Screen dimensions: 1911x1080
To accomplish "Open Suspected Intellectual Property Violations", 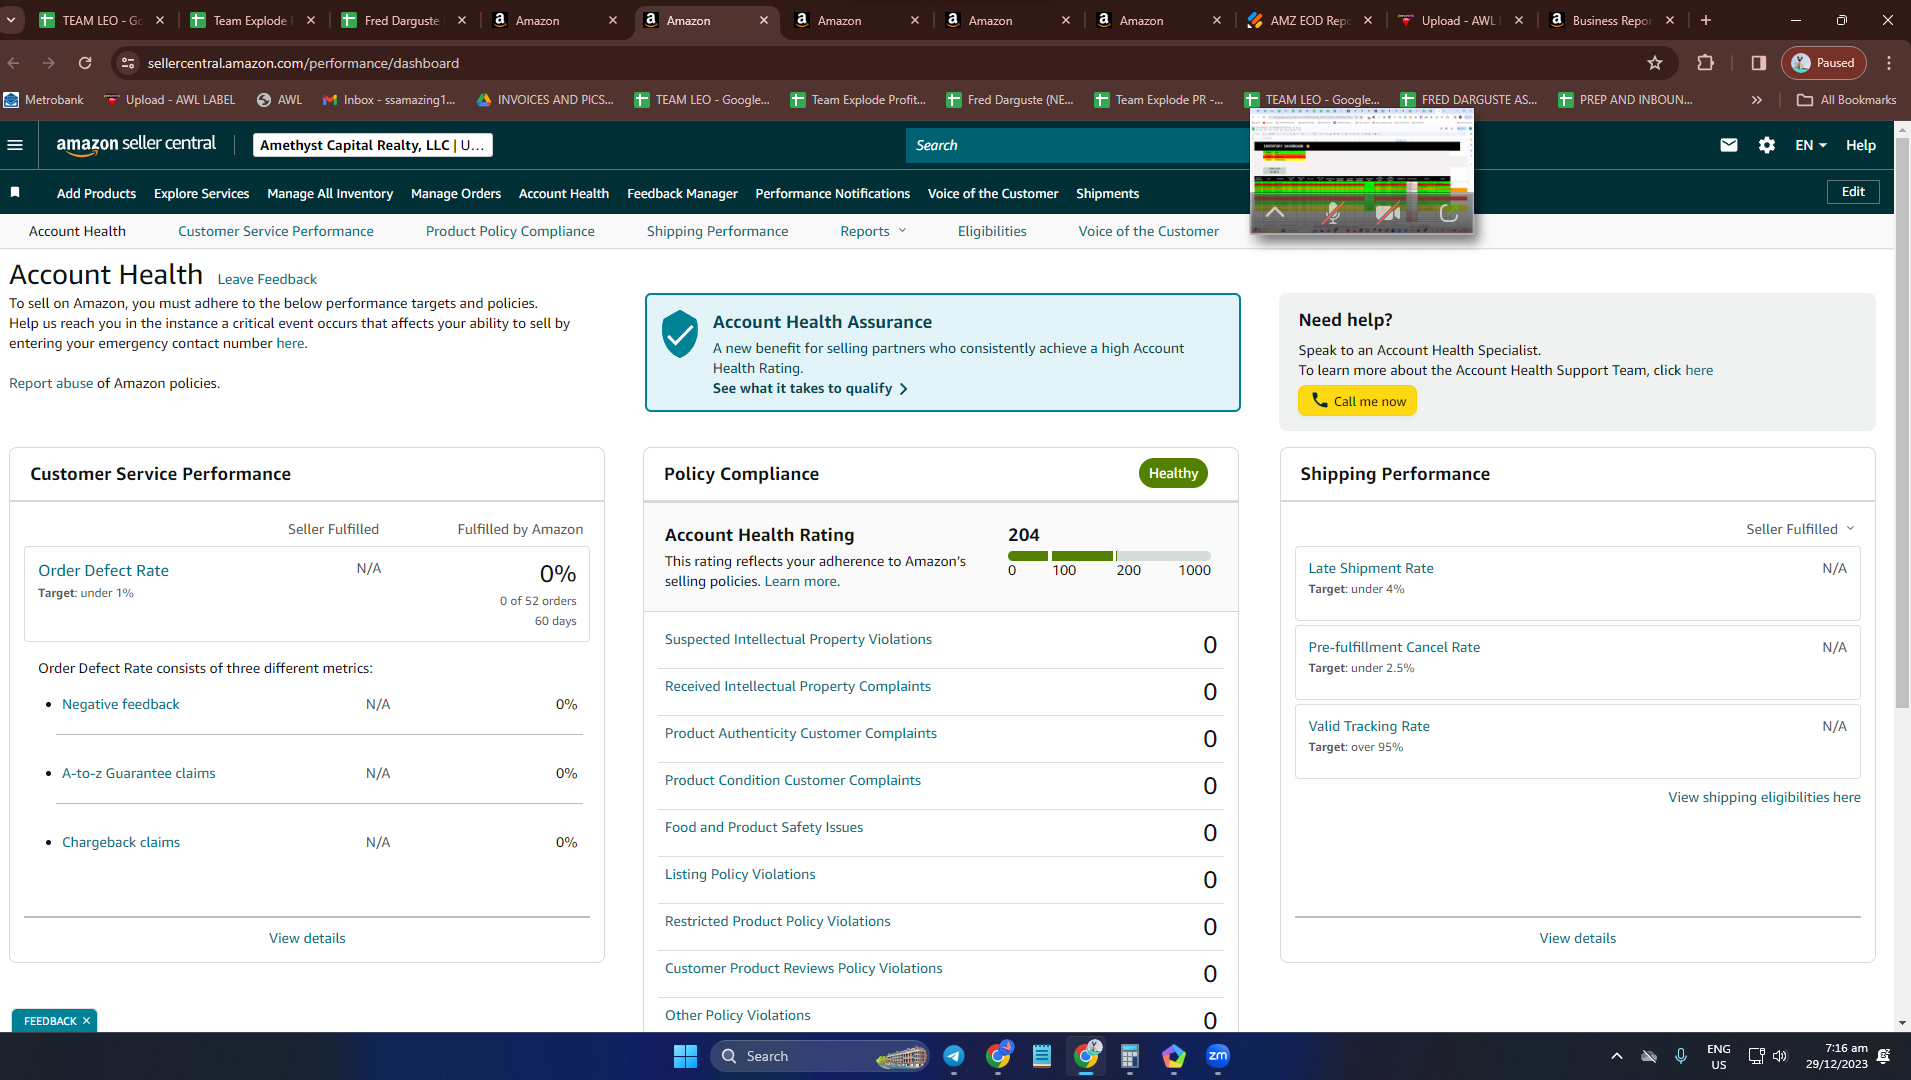I will 798,639.
